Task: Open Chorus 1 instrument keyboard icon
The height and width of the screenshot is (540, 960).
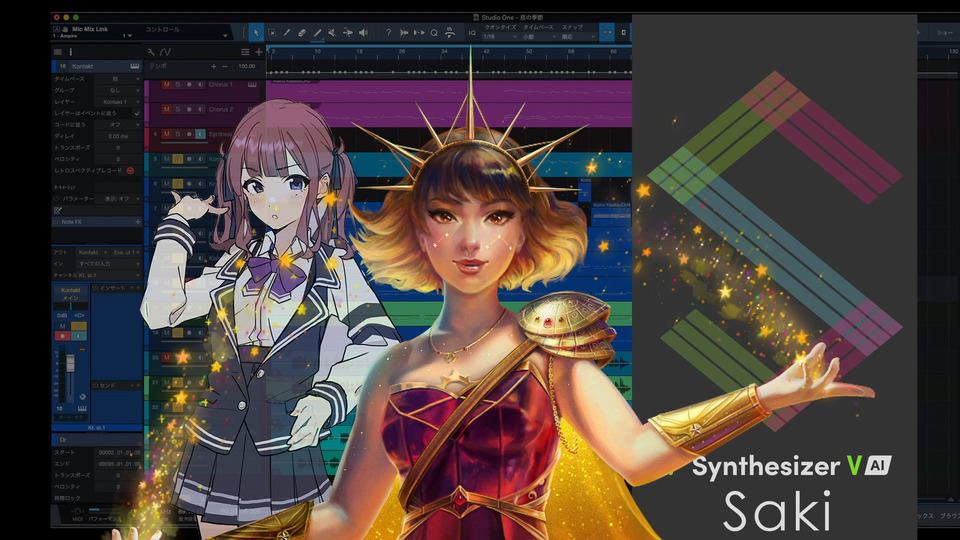Action: (x=252, y=84)
